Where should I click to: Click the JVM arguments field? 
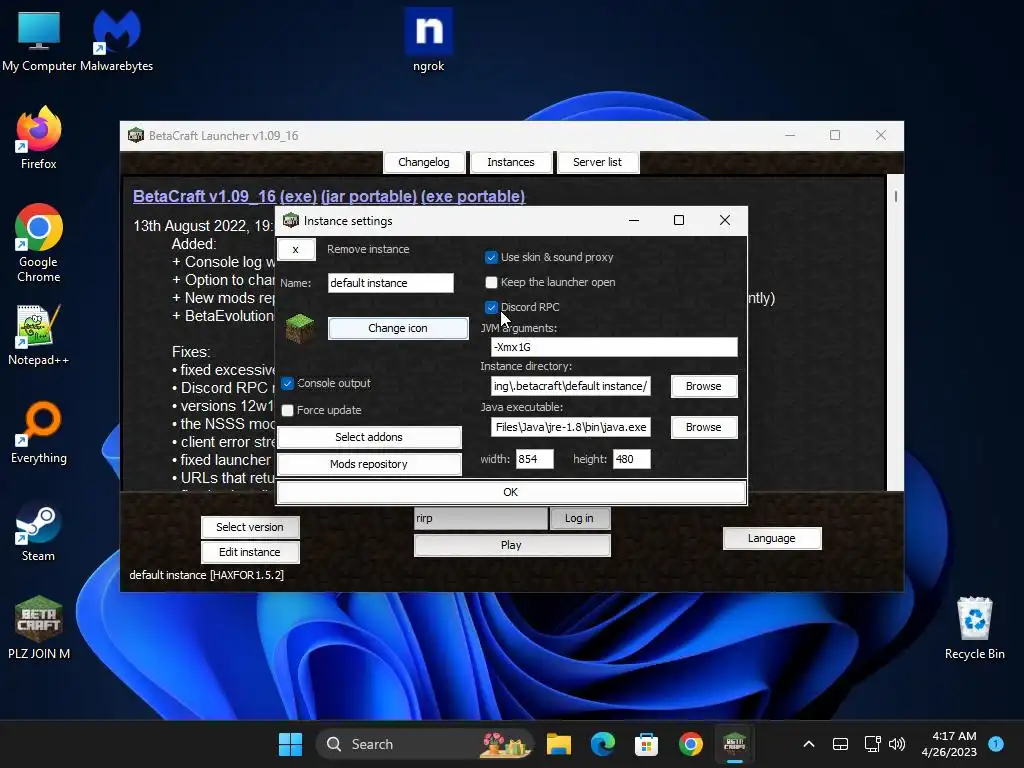click(x=614, y=347)
